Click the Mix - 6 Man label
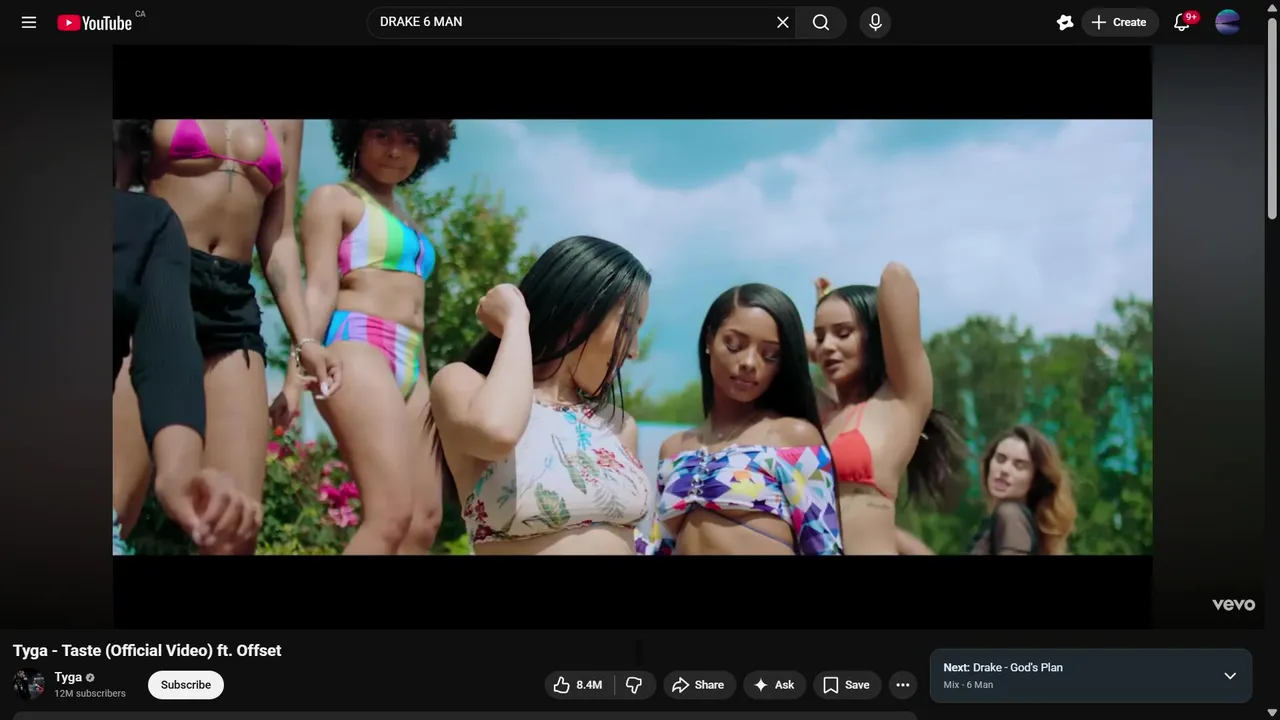The image size is (1280, 720). coord(968,685)
